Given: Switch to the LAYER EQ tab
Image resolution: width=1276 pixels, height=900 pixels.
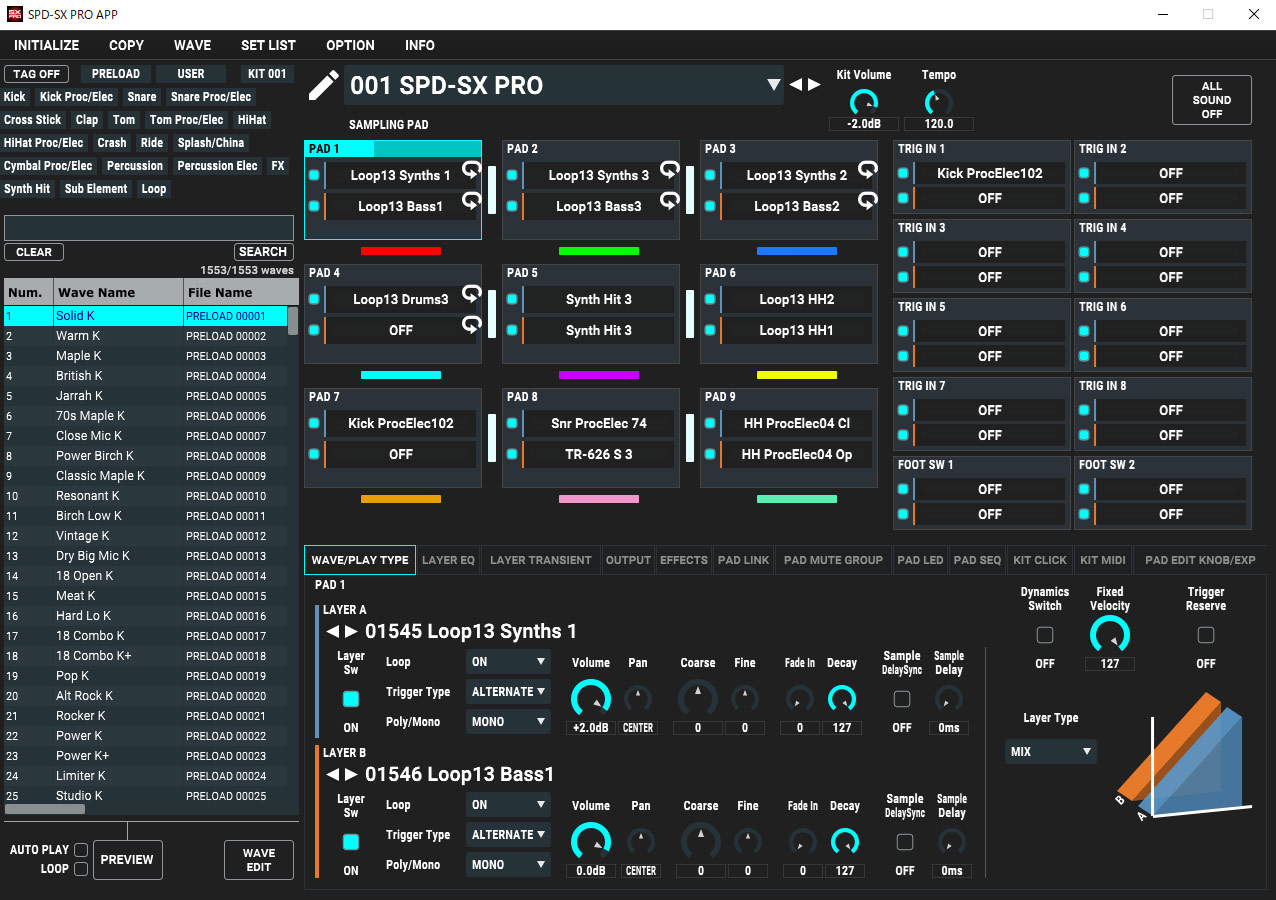Looking at the screenshot, I should coord(448,560).
